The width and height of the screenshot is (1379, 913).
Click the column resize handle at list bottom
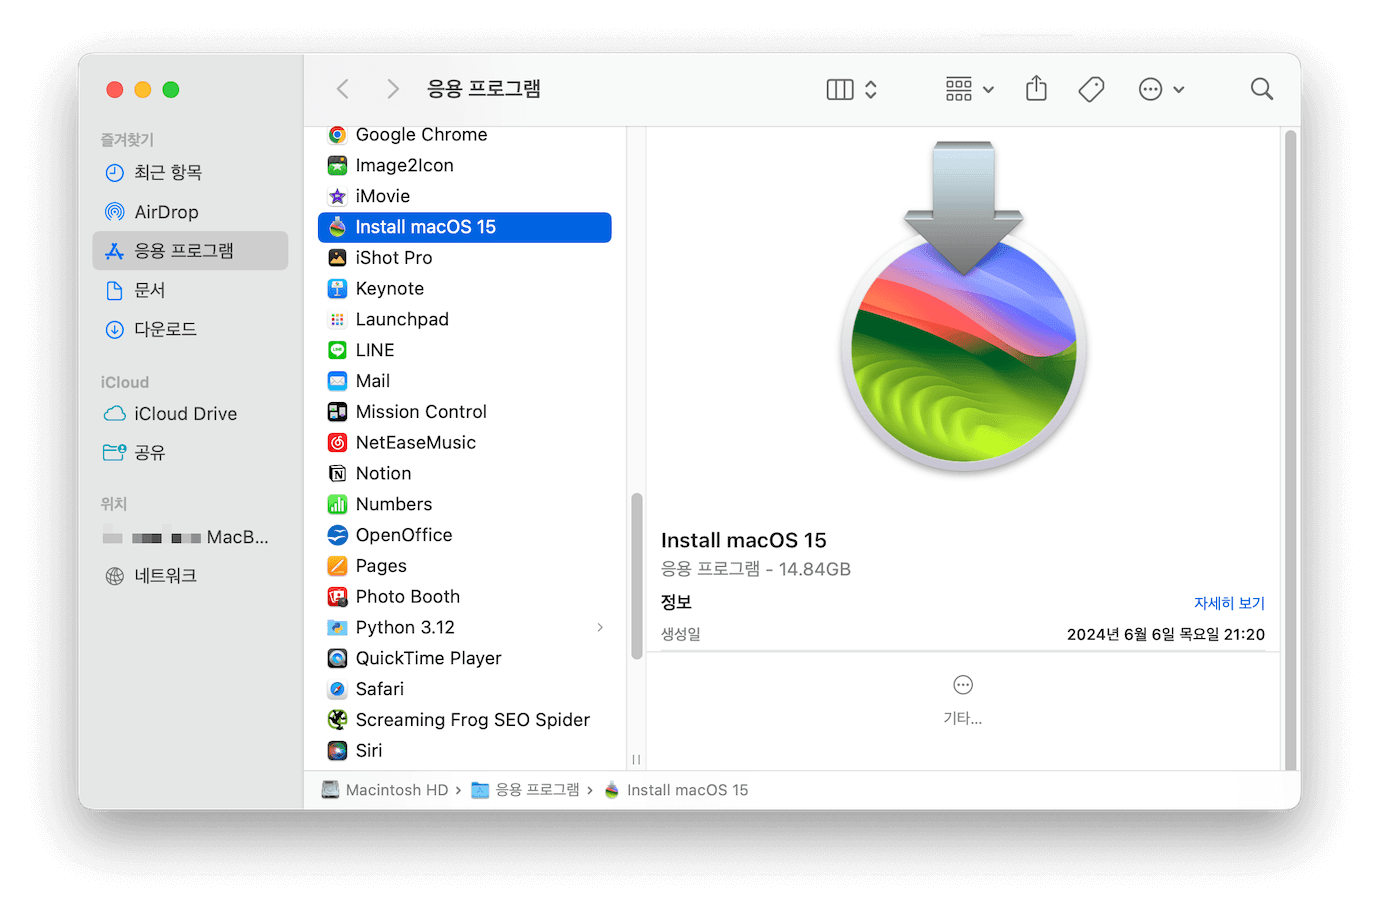pyautogui.click(x=637, y=760)
